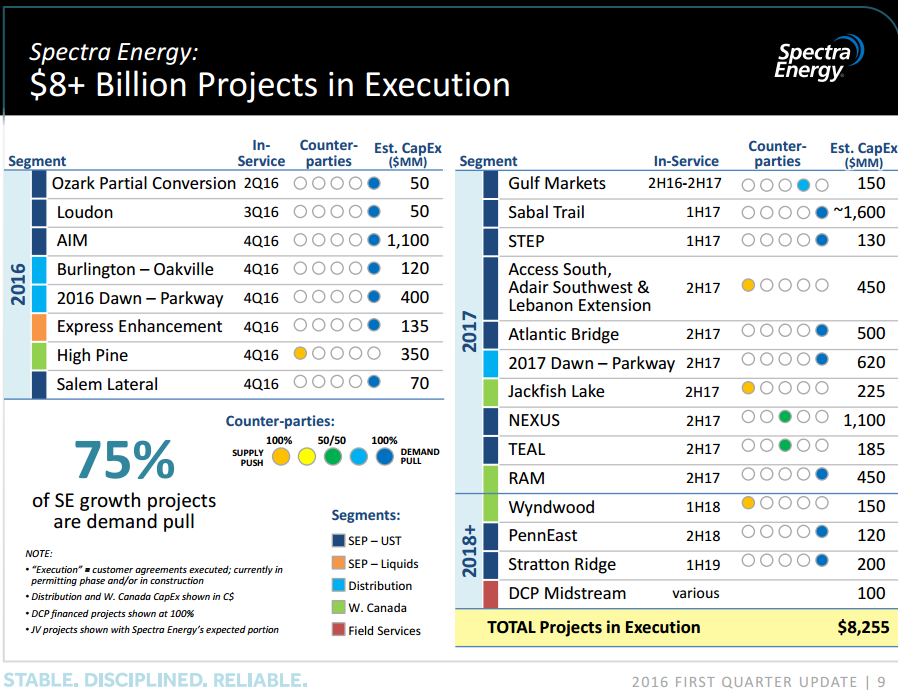The width and height of the screenshot is (898, 694).
Task: Click the W. Canada legend square
Action: click(x=337, y=608)
